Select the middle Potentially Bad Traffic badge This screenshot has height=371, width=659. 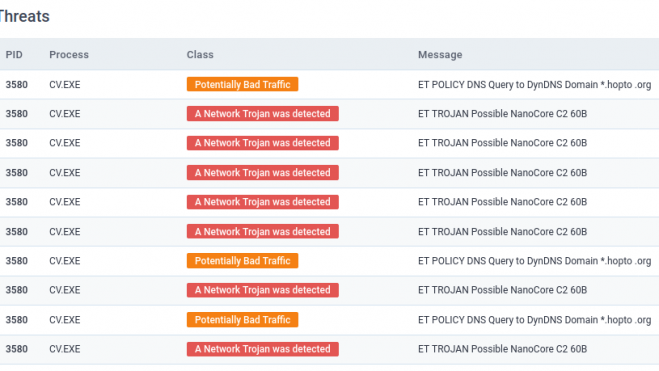pyautogui.click(x=243, y=260)
